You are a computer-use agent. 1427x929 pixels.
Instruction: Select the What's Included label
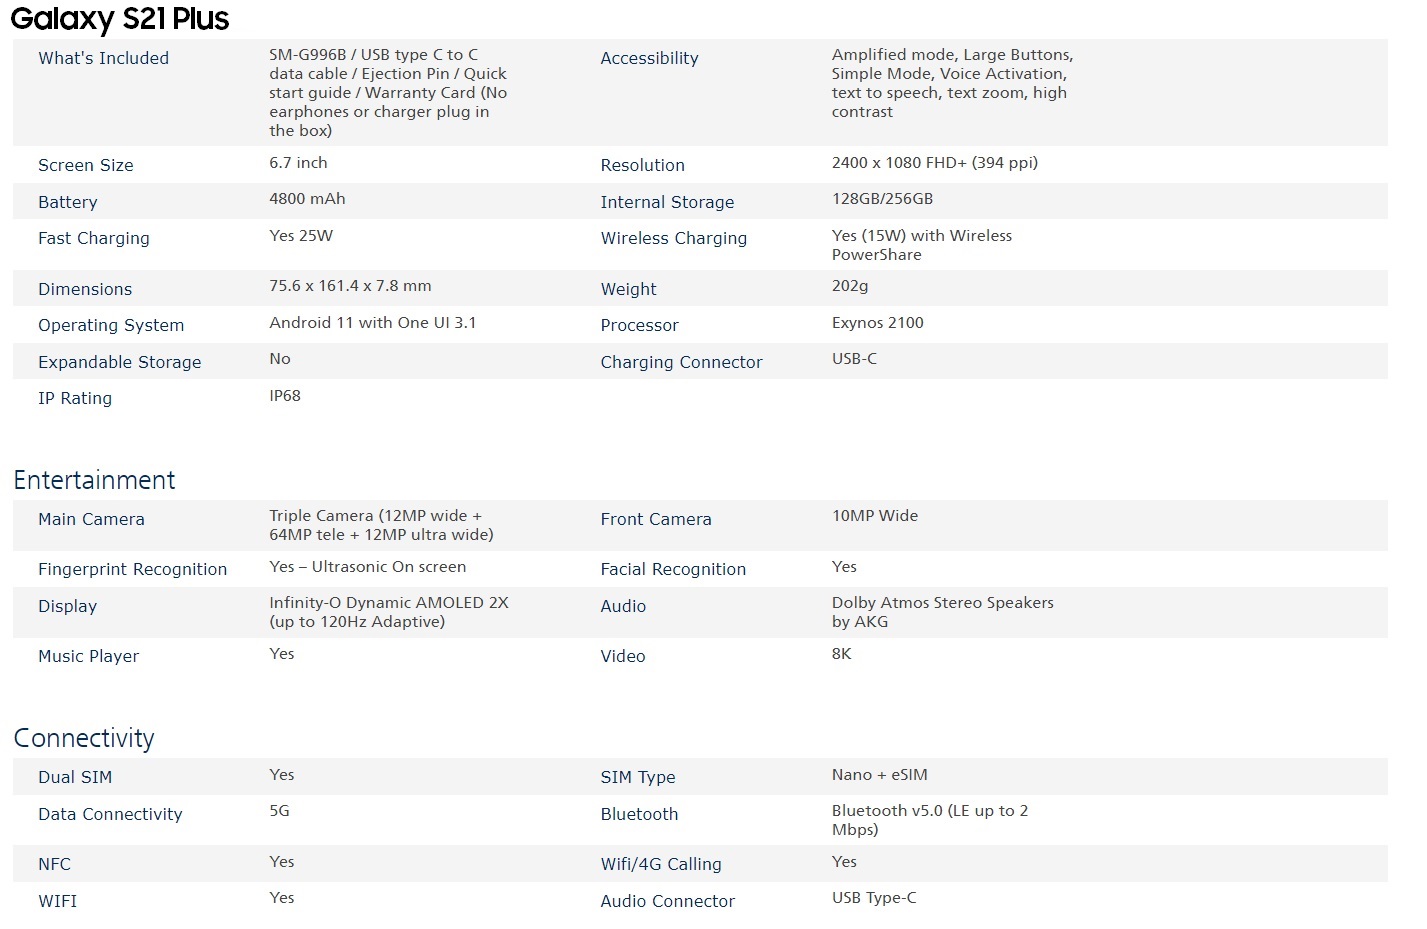click(x=103, y=58)
